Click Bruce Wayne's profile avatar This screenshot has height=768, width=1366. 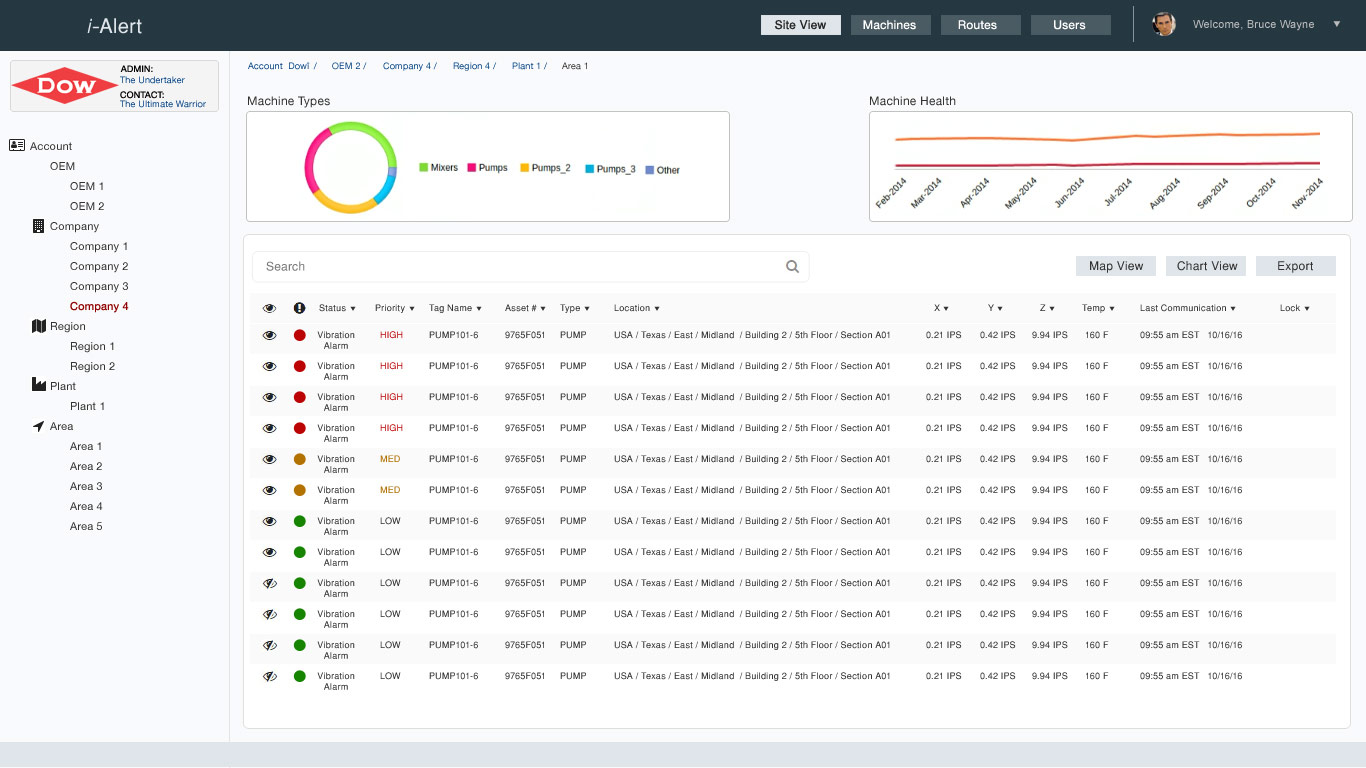coord(1164,24)
